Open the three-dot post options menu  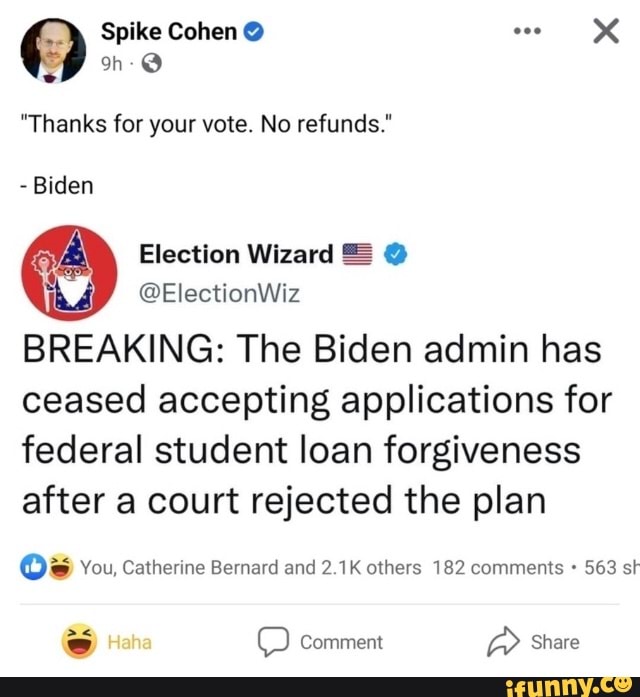coord(528,32)
